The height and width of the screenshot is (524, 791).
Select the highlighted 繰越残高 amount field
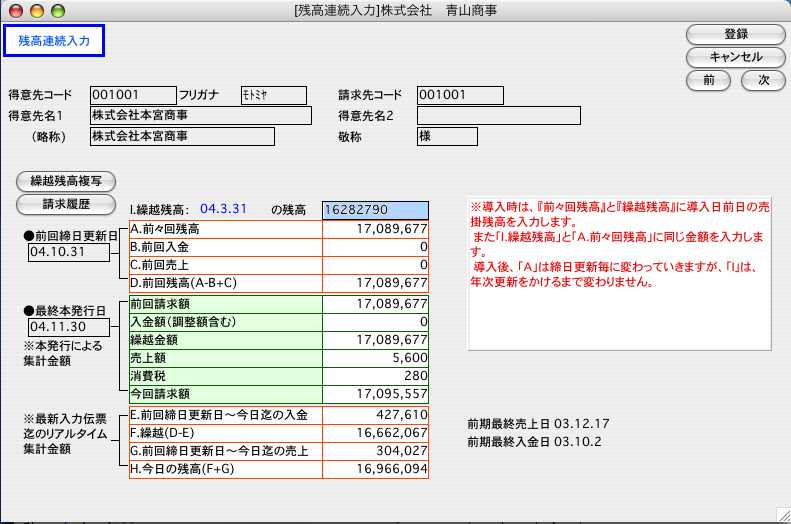[x=375, y=211]
